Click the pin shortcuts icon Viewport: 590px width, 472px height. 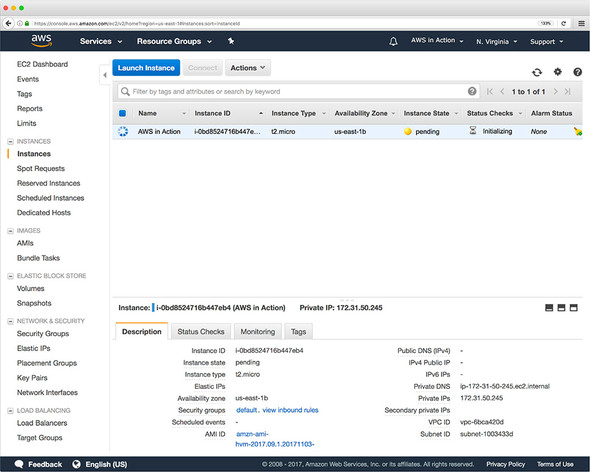click(x=231, y=41)
